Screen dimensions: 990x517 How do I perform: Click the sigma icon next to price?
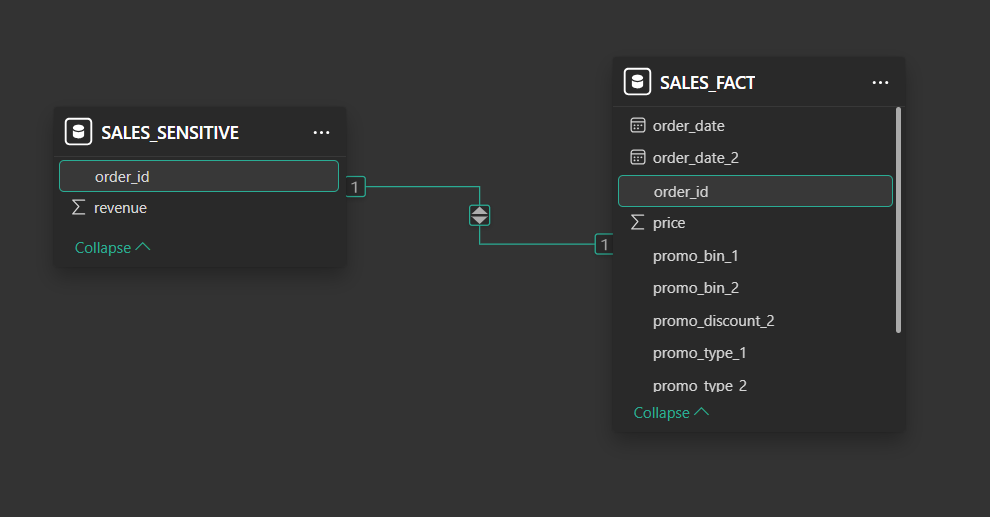coord(638,222)
